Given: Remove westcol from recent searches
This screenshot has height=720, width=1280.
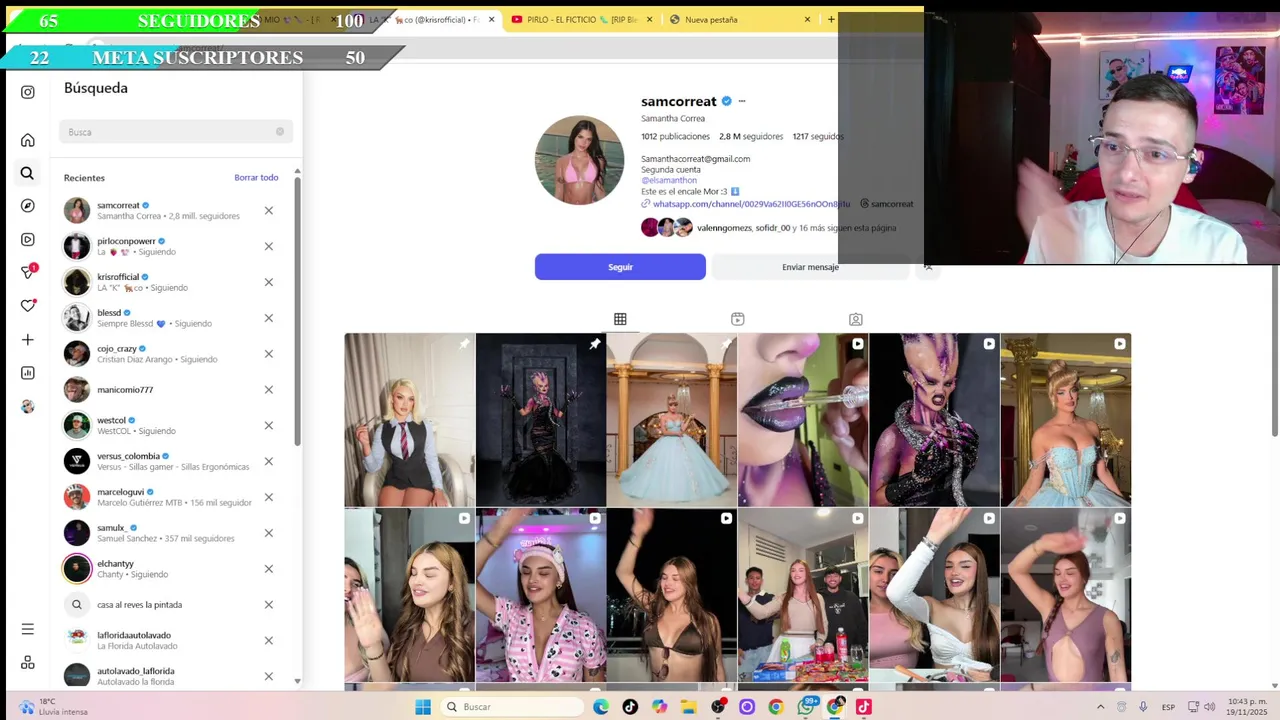Looking at the screenshot, I should pyautogui.click(x=268, y=425).
